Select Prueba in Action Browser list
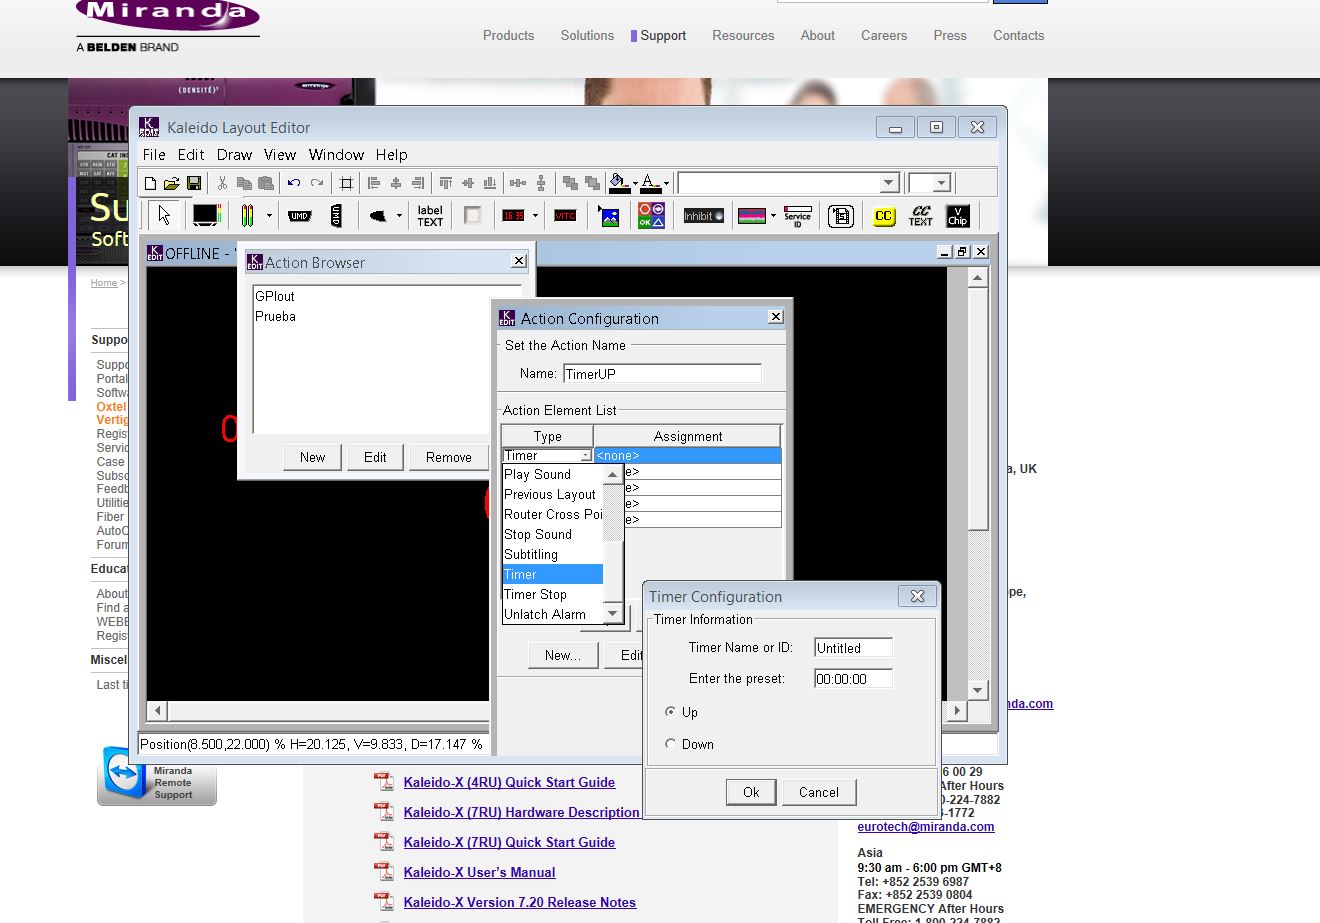Image resolution: width=1320 pixels, height=923 pixels. click(x=275, y=316)
